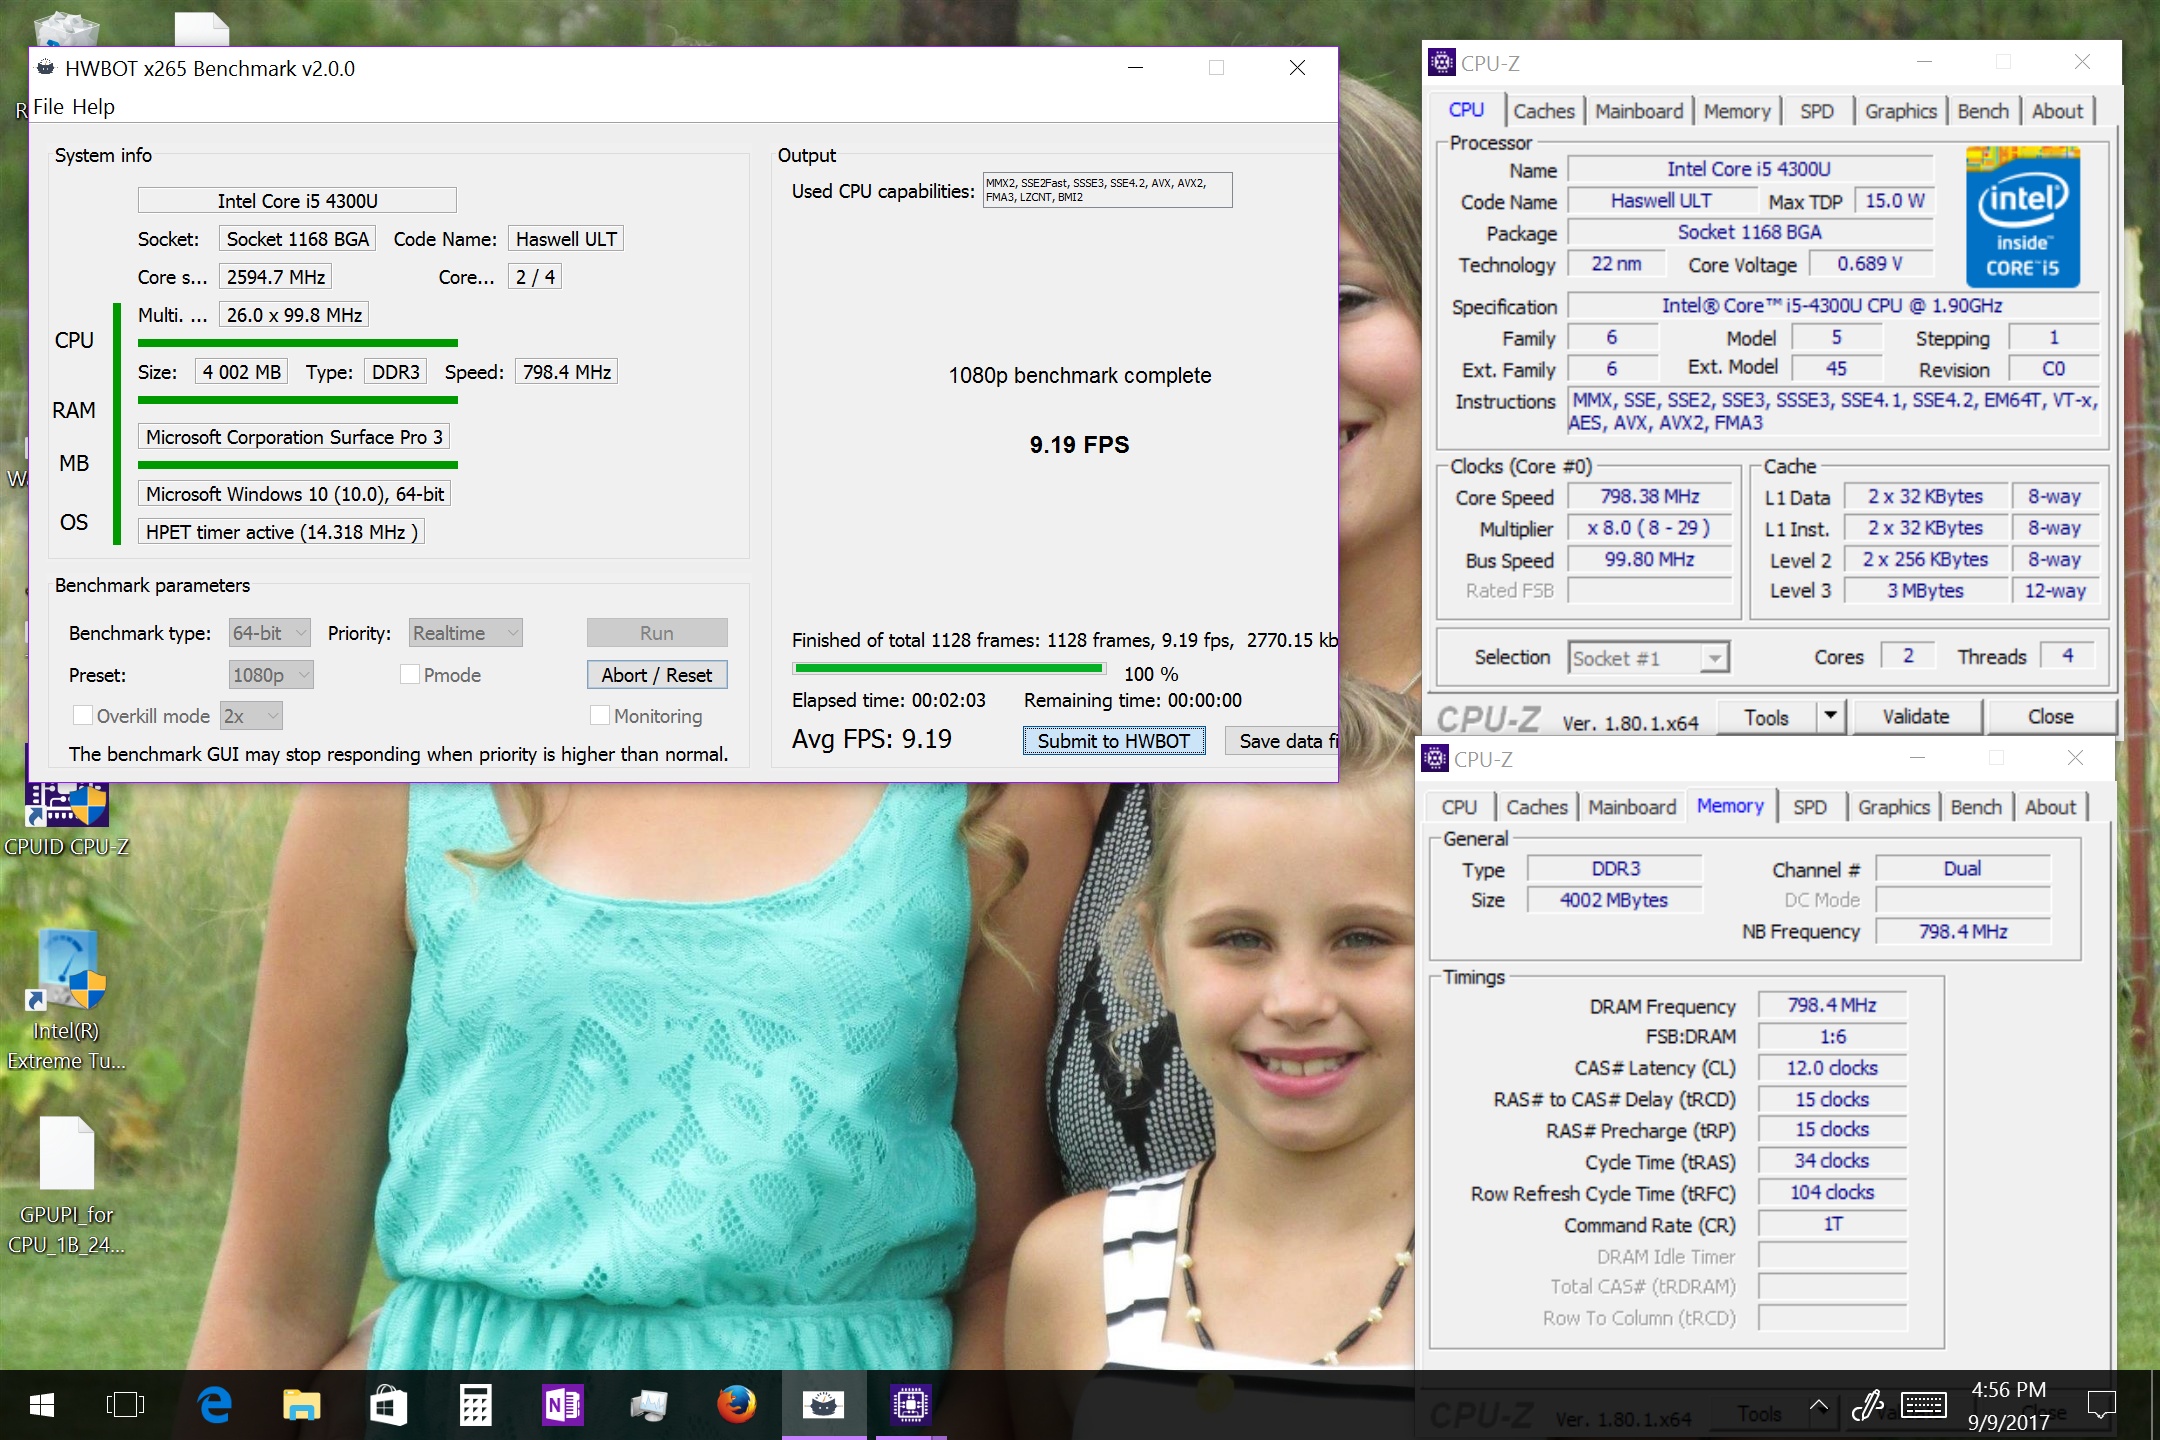
Task: Open the Microsoft Store taskbar icon
Action: click(388, 1406)
